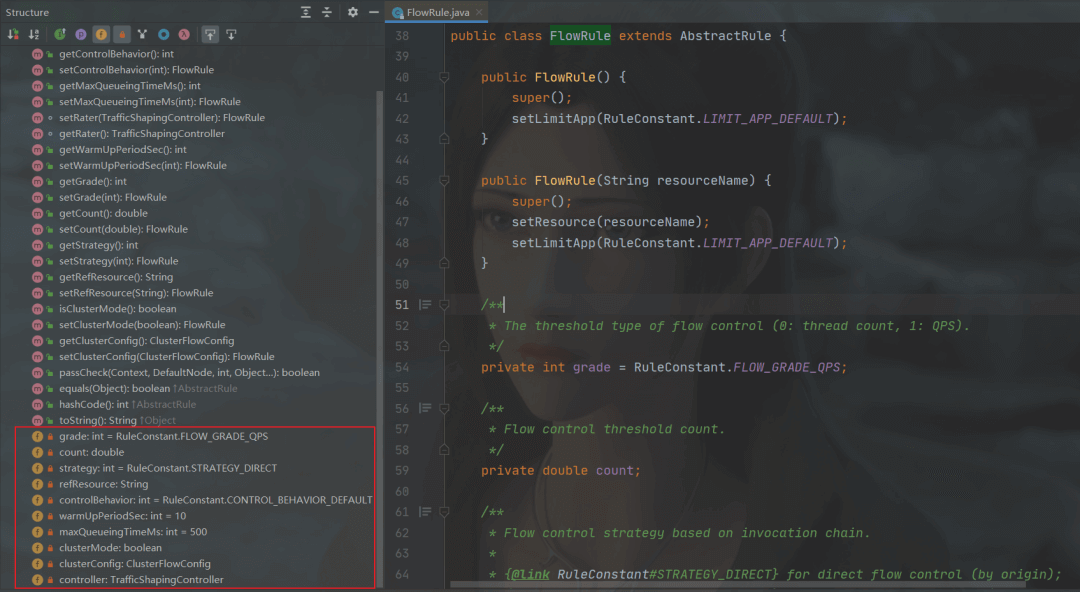Click the Structure panel vertical scrollbar
Image resolution: width=1080 pixels, height=592 pixels.
pos(380,338)
